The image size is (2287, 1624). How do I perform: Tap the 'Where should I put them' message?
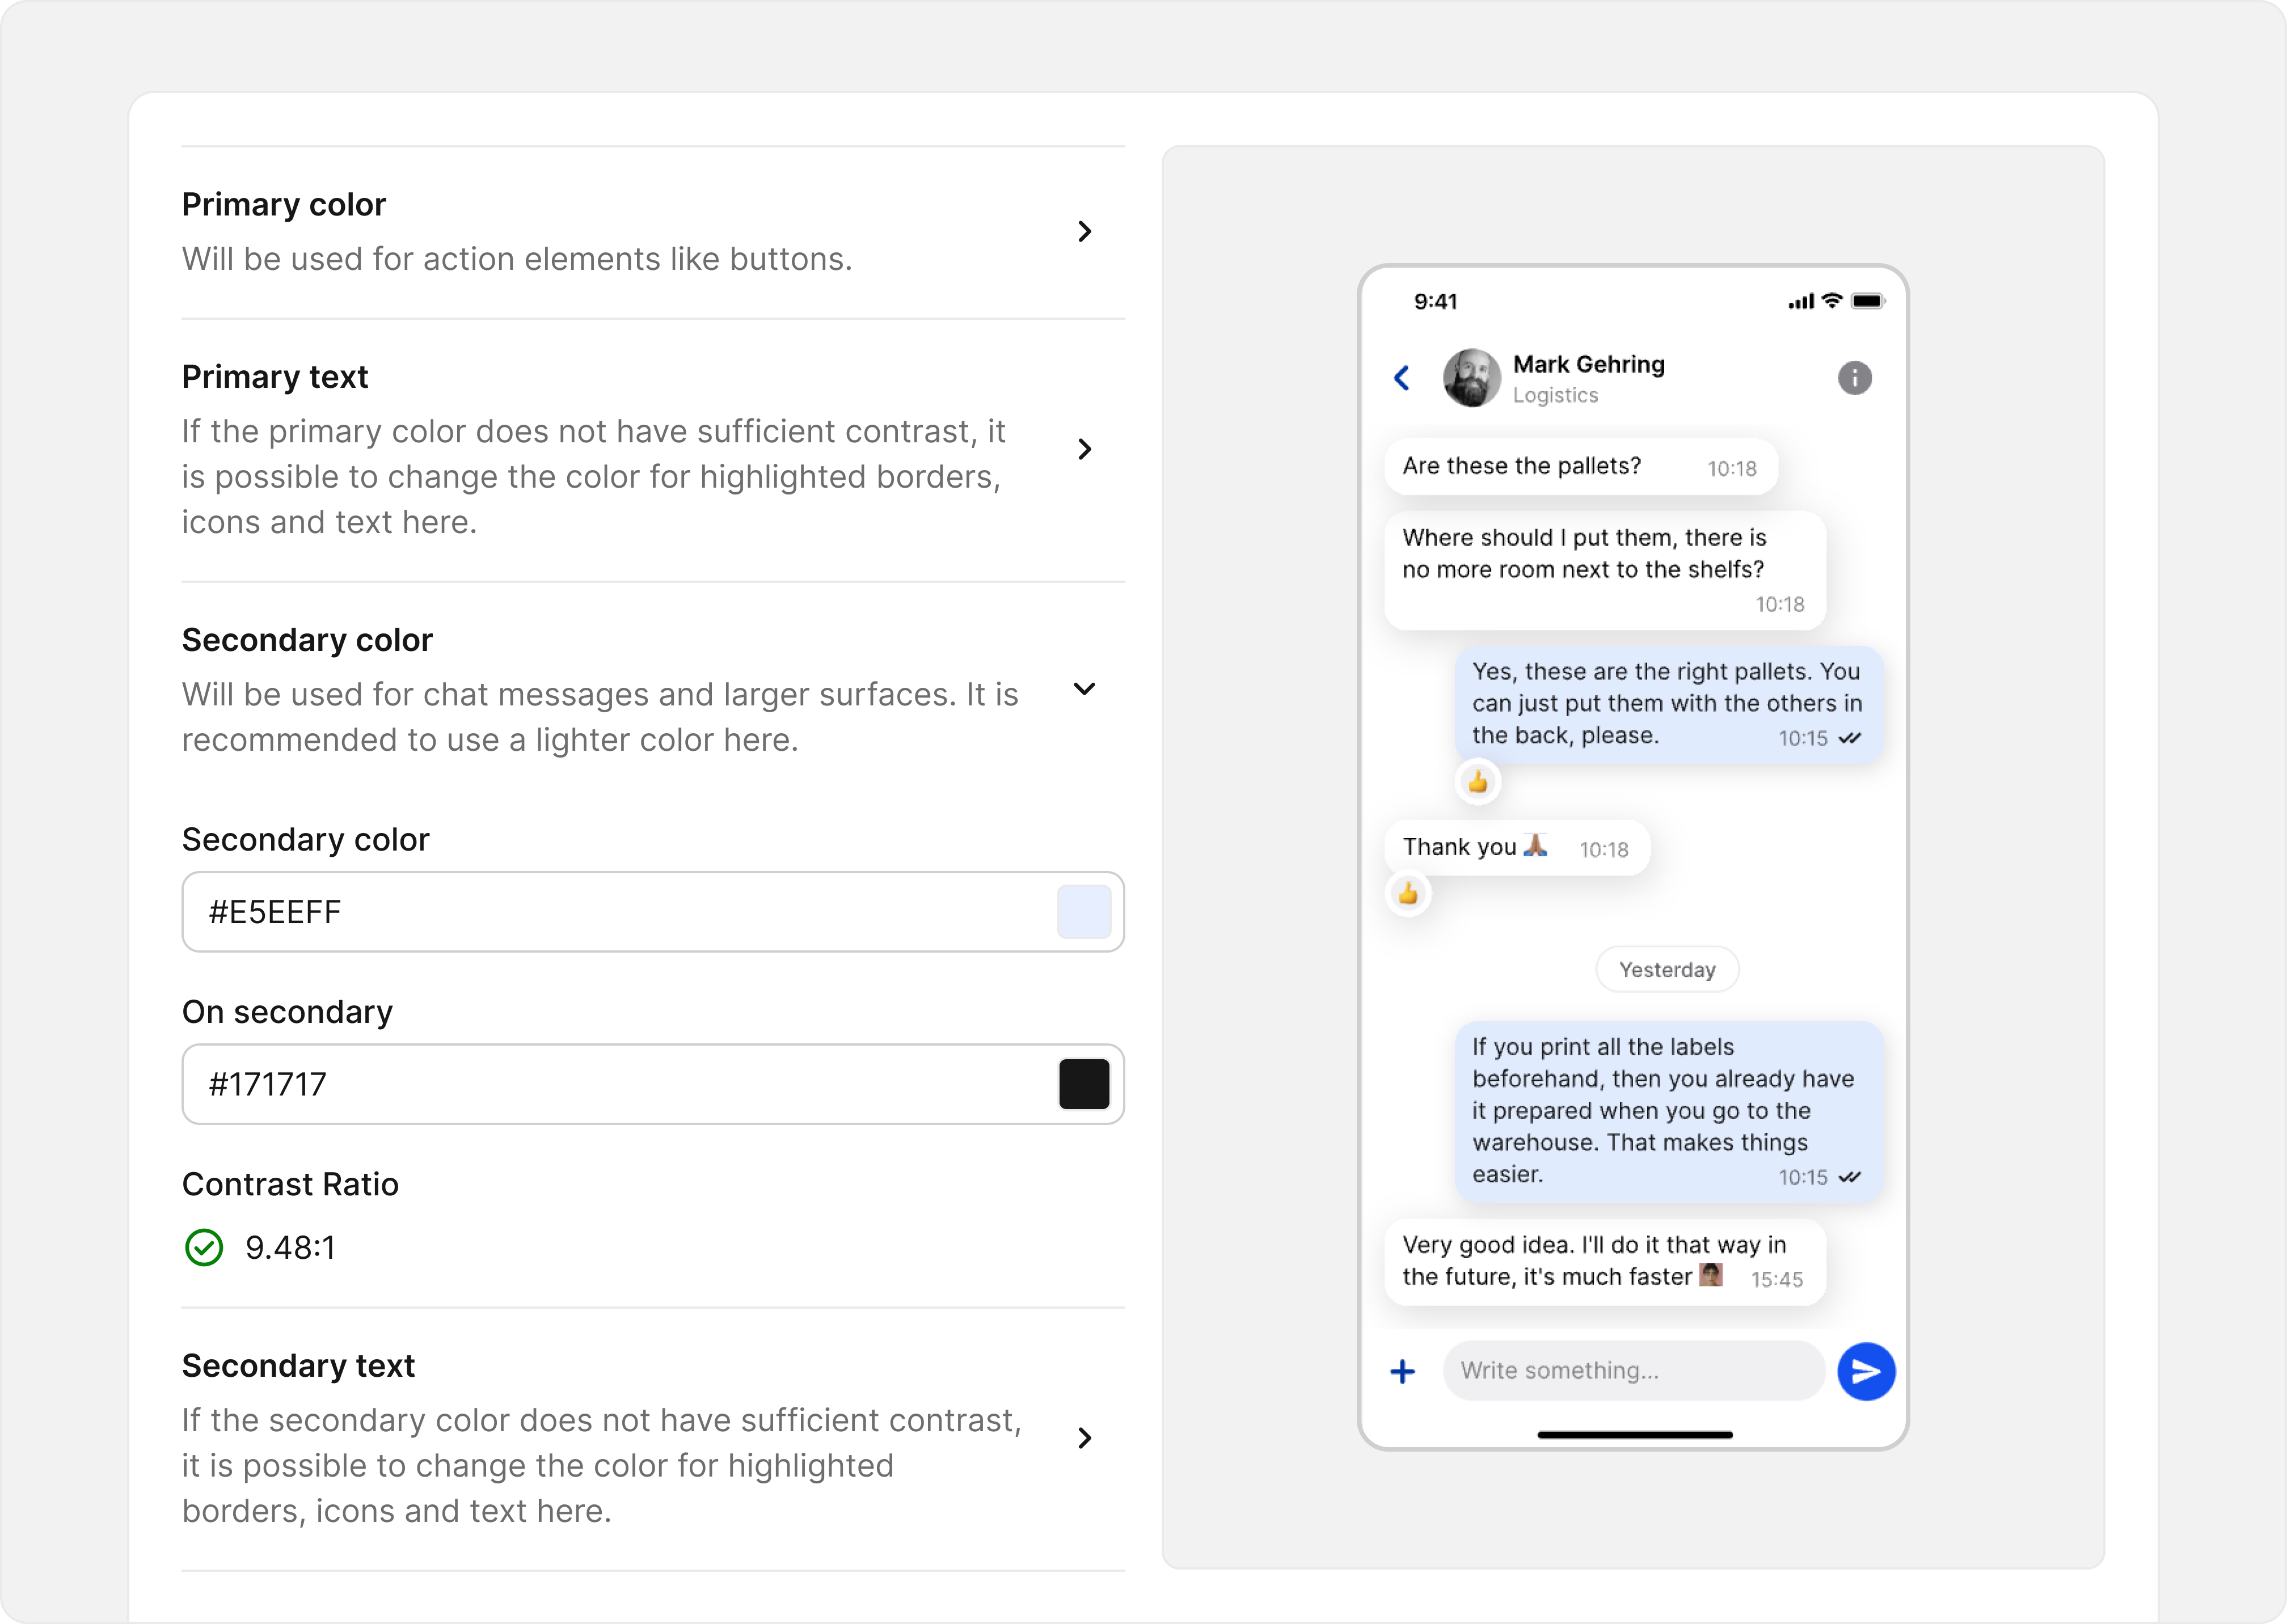[1605, 570]
